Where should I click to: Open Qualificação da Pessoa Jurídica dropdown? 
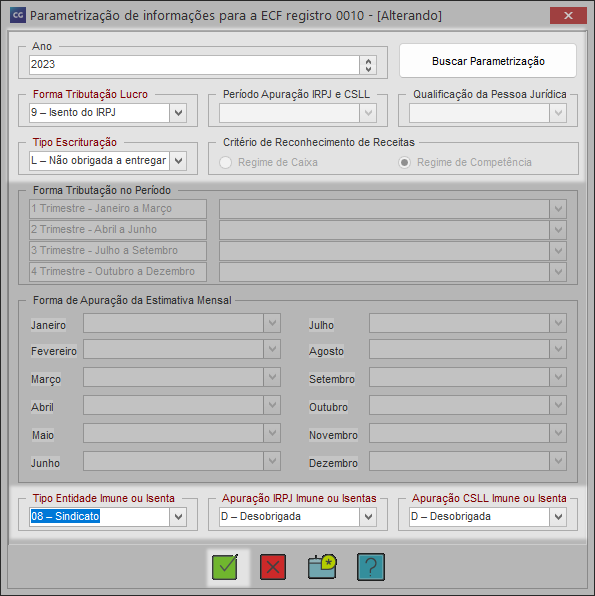[558, 113]
